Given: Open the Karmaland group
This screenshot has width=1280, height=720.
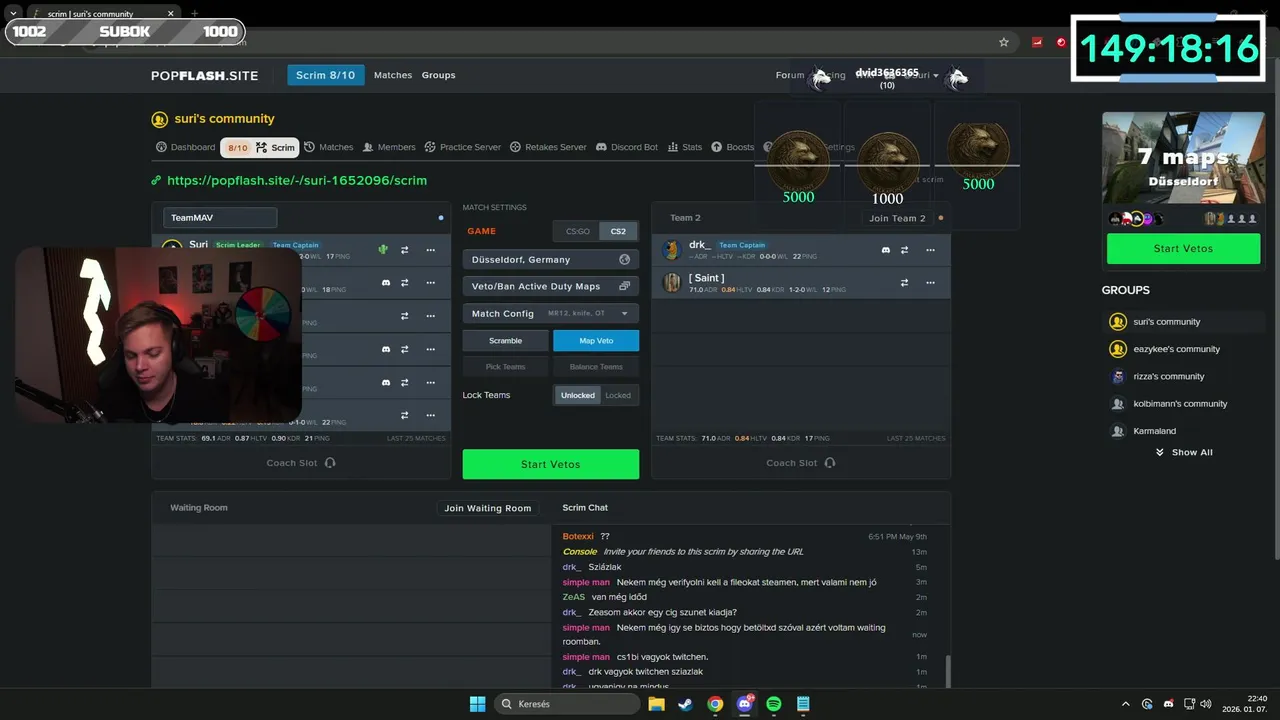Looking at the screenshot, I should (1154, 431).
